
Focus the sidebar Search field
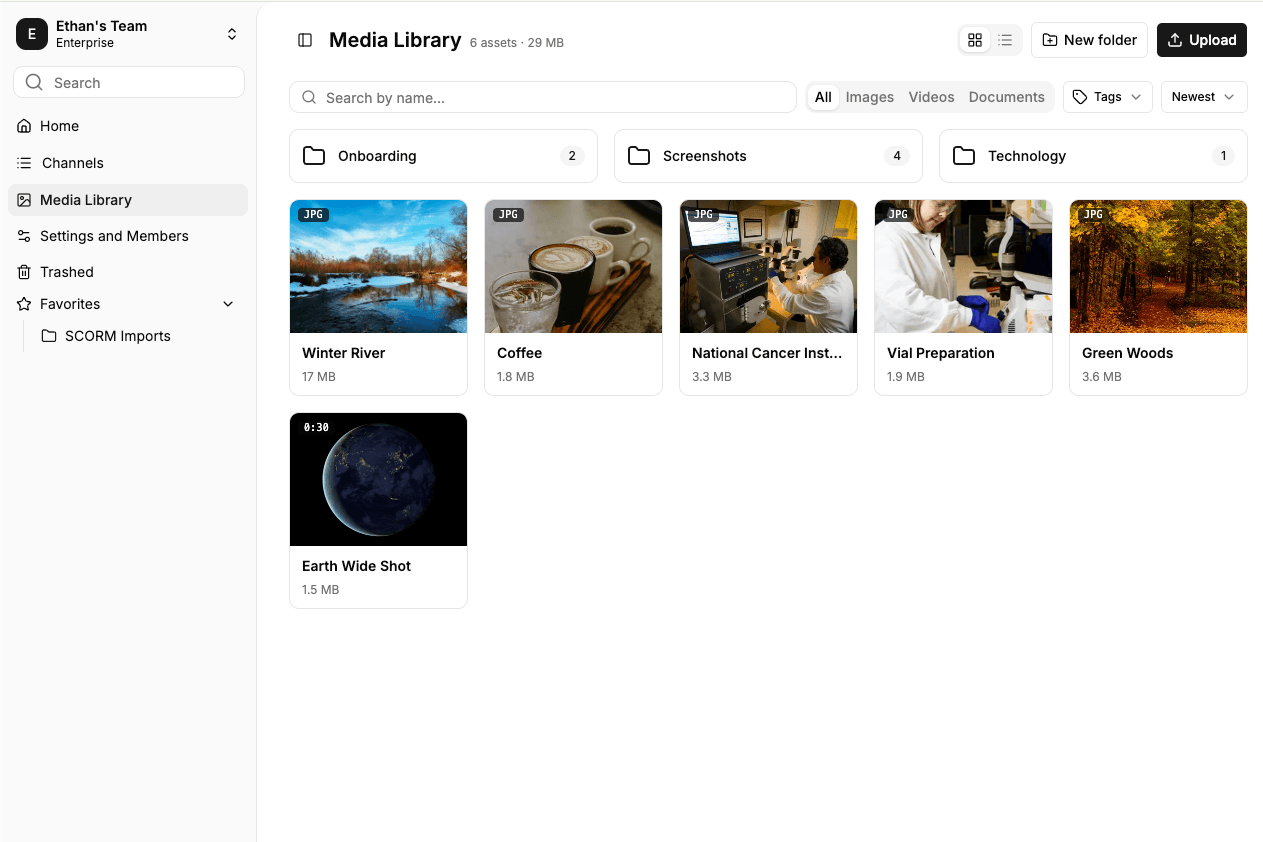click(129, 82)
